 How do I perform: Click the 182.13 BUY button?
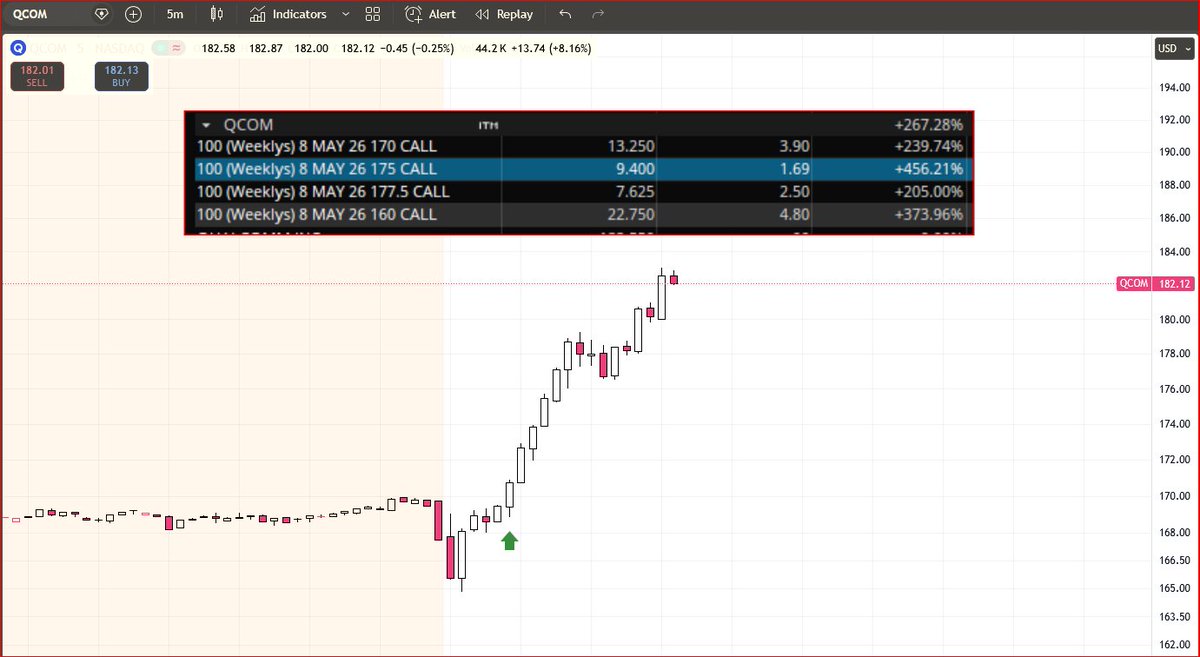(x=121, y=76)
